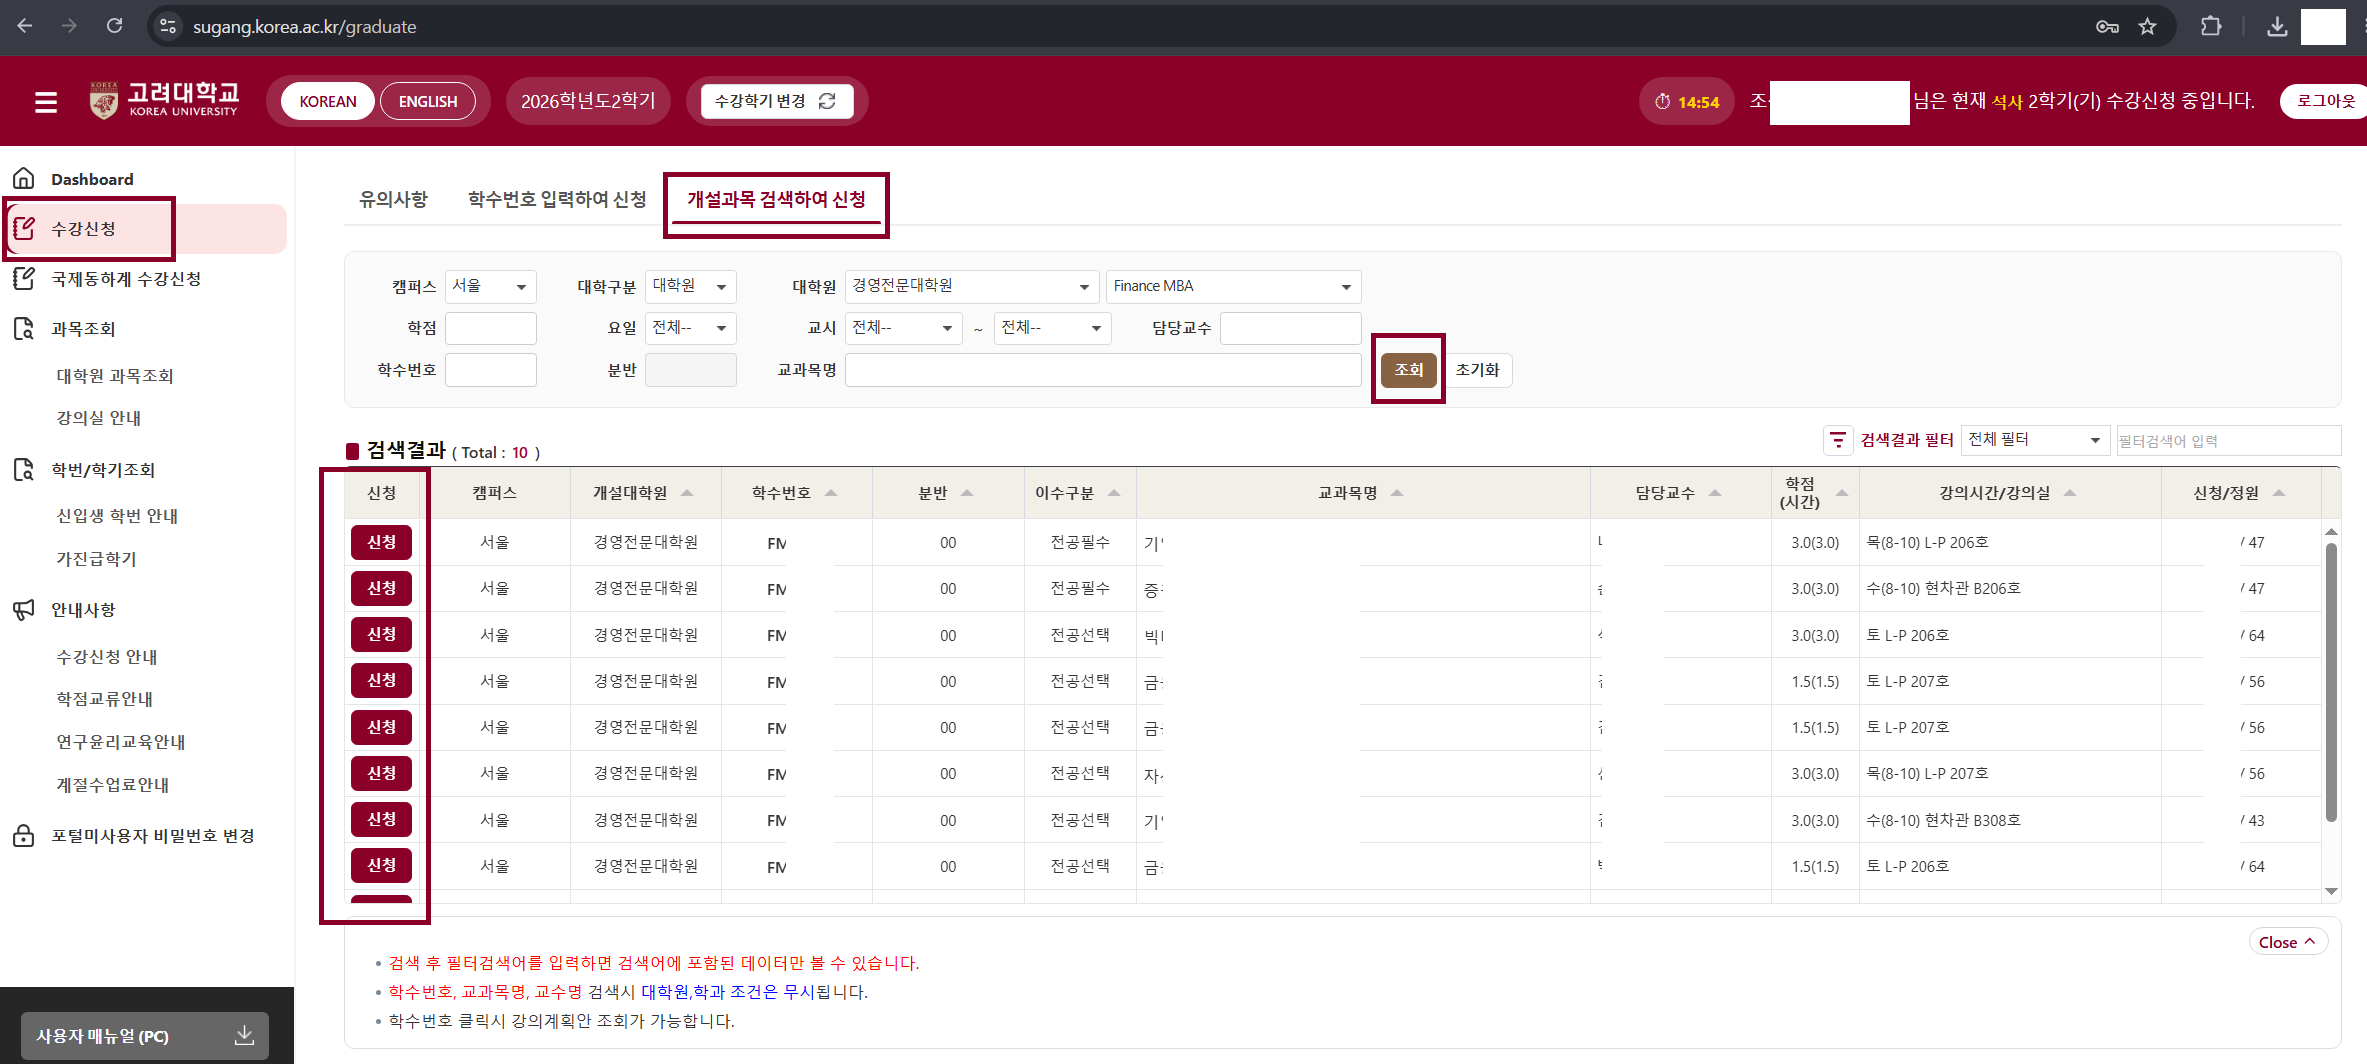This screenshot has width=2367, height=1064.
Task: Open the hamburger menu icon
Action: (46, 102)
